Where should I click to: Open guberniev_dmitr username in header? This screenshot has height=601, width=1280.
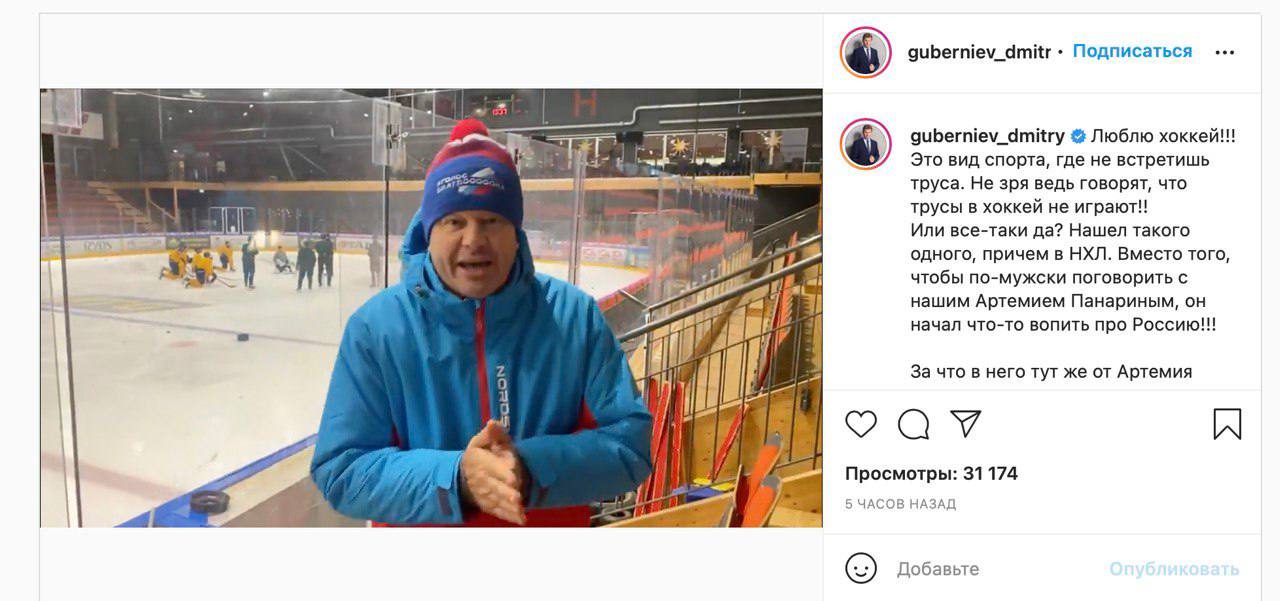(x=979, y=52)
